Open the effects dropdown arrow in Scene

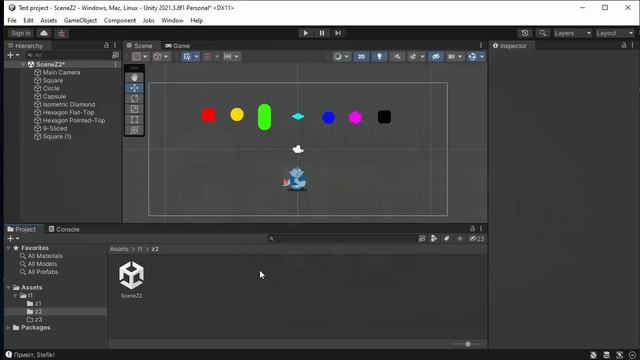pyautogui.click(x=422, y=57)
